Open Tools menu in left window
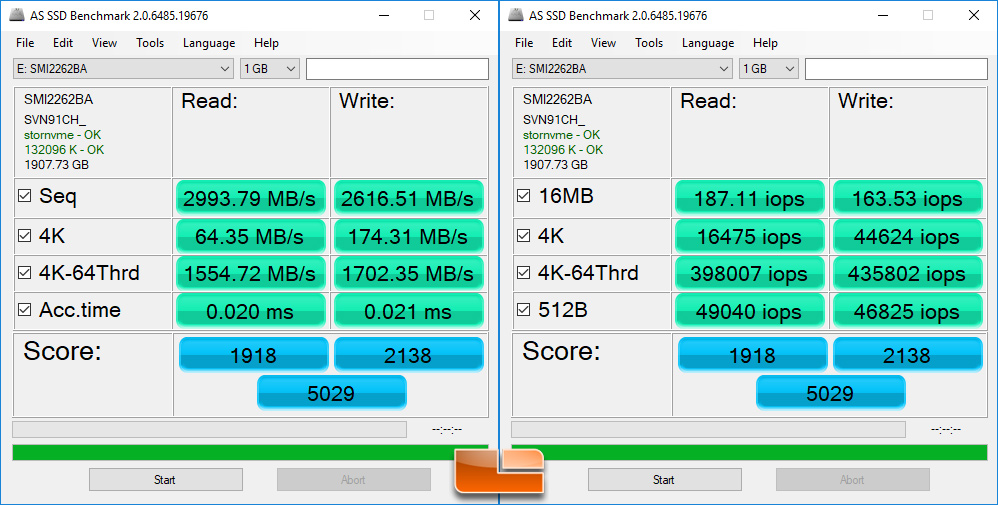The image size is (998, 505). tap(150, 43)
